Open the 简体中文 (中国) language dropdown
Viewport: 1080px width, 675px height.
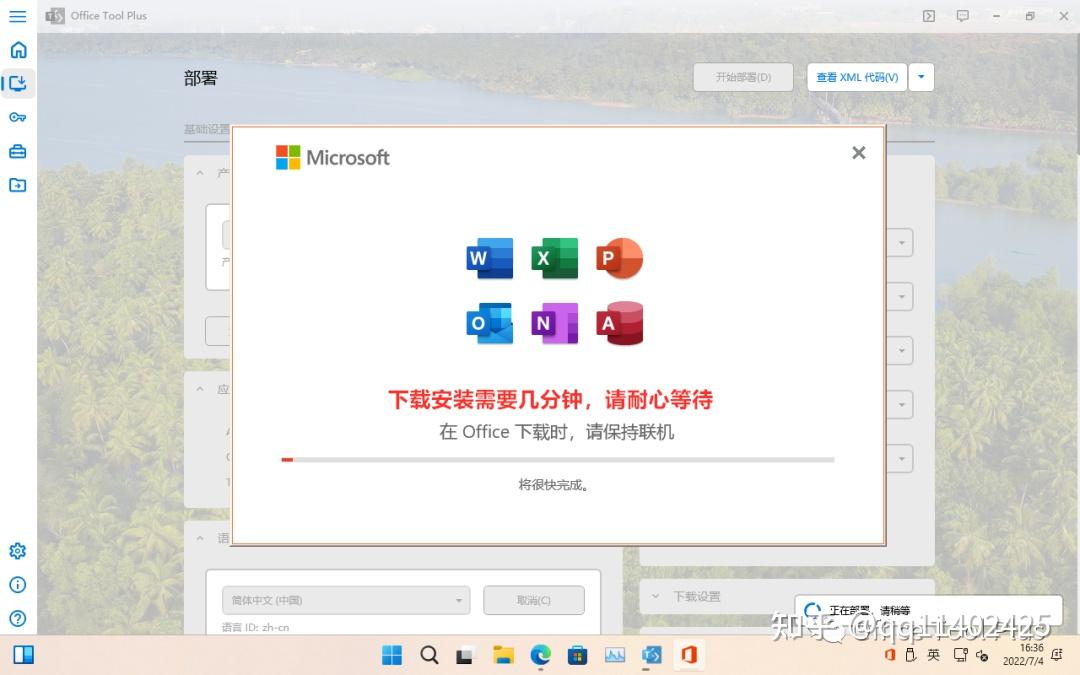345,600
